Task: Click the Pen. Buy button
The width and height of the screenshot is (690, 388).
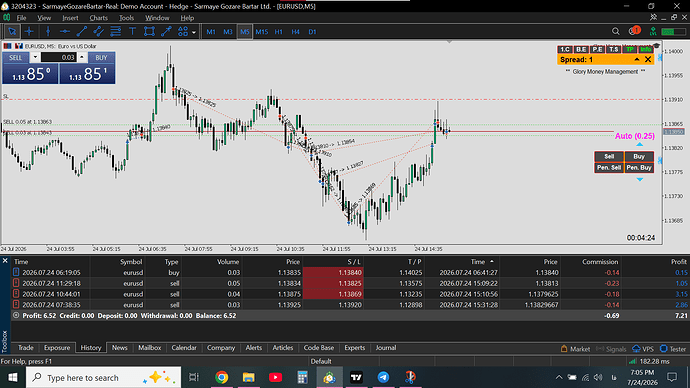Action: click(639, 168)
